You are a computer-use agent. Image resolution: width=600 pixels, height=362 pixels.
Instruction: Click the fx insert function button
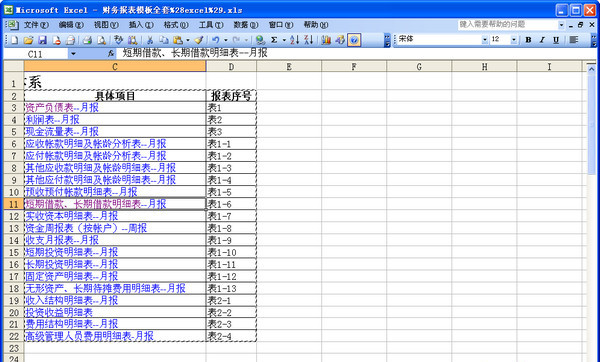[111, 54]
